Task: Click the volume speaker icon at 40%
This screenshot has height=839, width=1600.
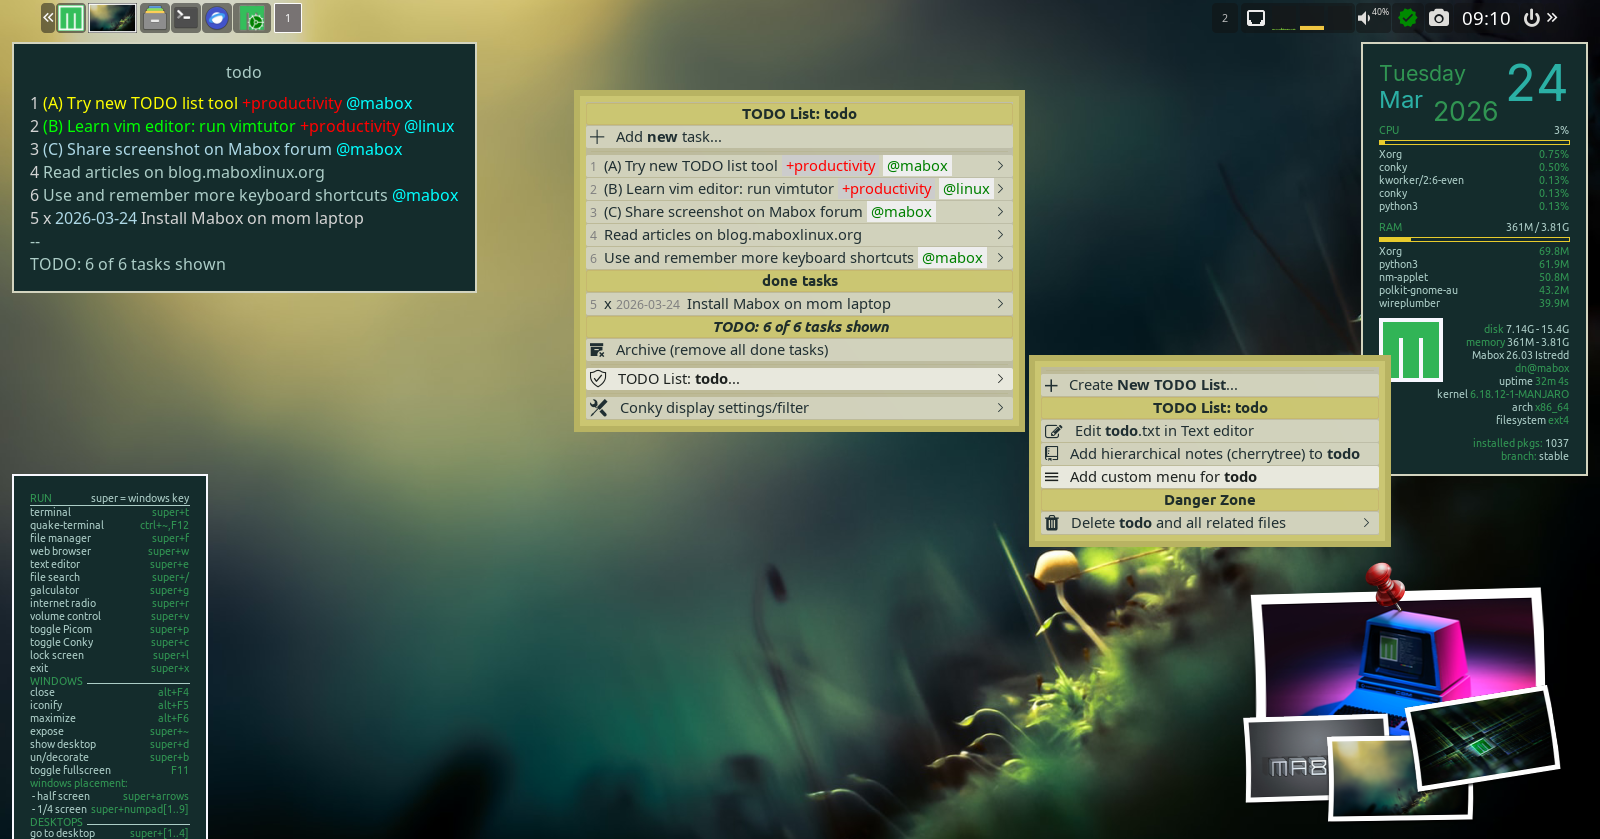Action: [x=1365, y=18]
